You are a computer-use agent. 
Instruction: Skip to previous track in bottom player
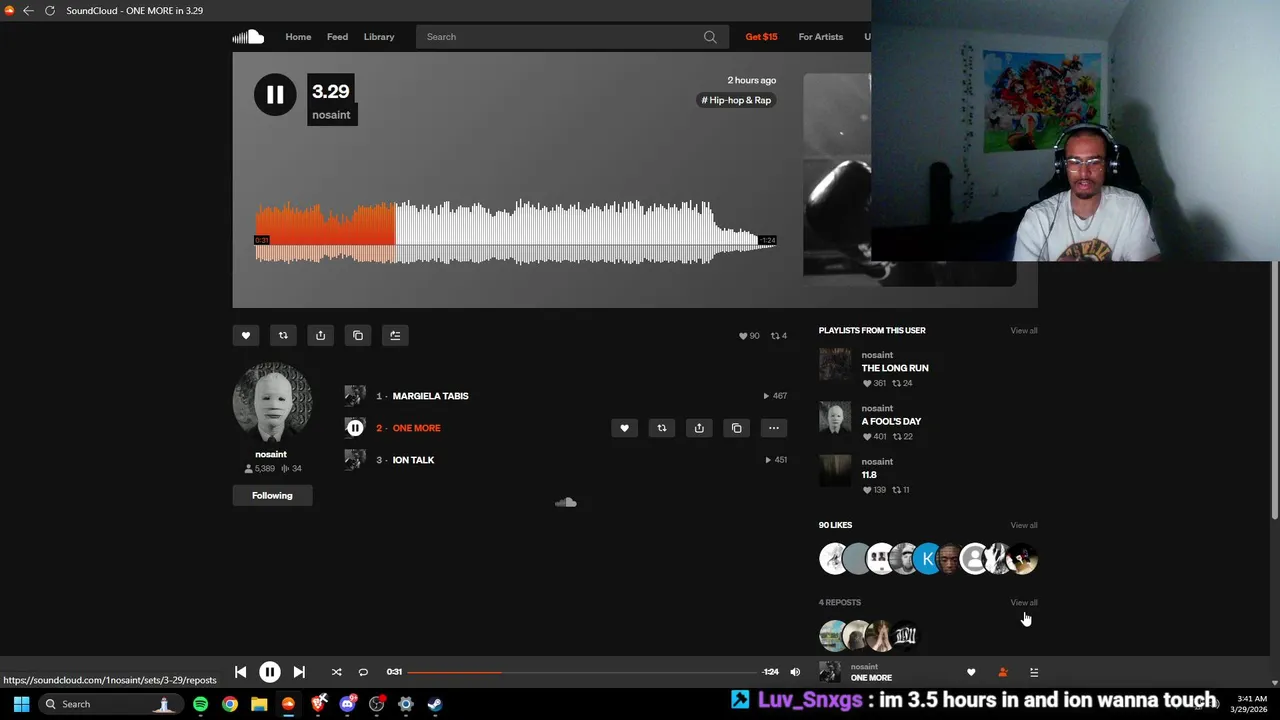point(240,672)
